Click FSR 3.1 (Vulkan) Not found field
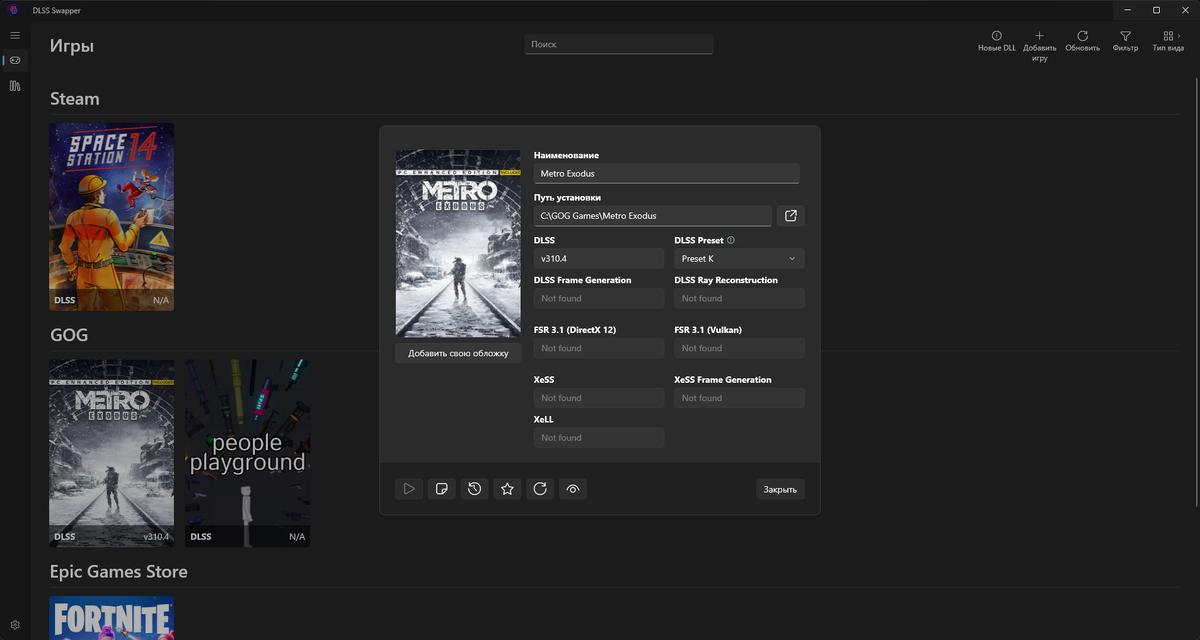 pos(739,348)
